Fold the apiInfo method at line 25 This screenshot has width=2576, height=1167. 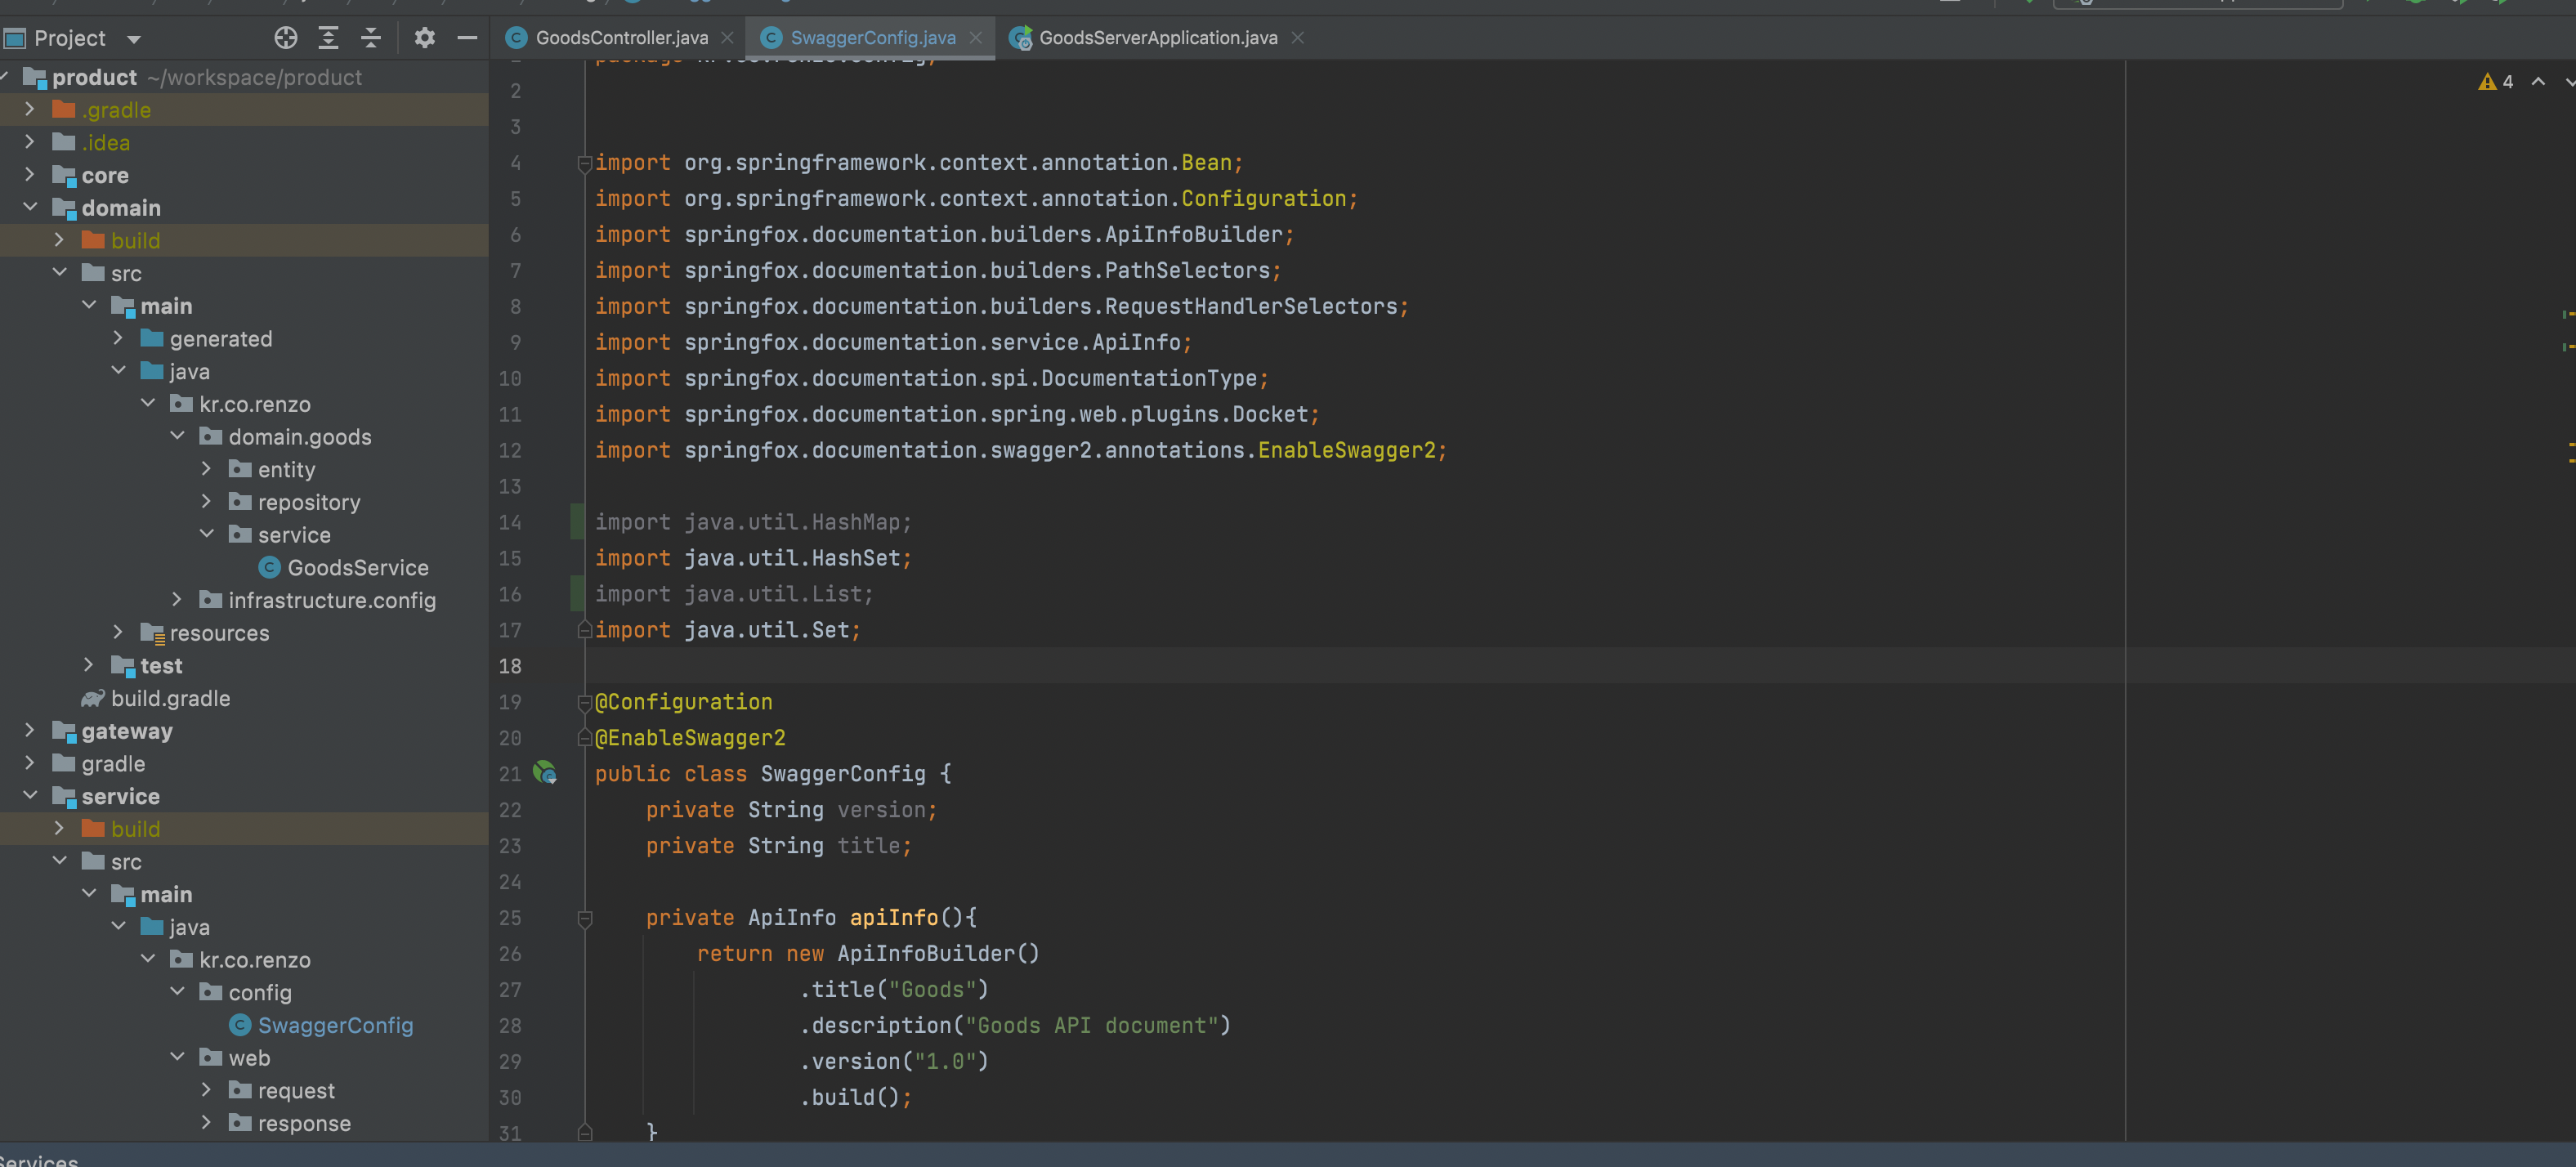[585, 918]
